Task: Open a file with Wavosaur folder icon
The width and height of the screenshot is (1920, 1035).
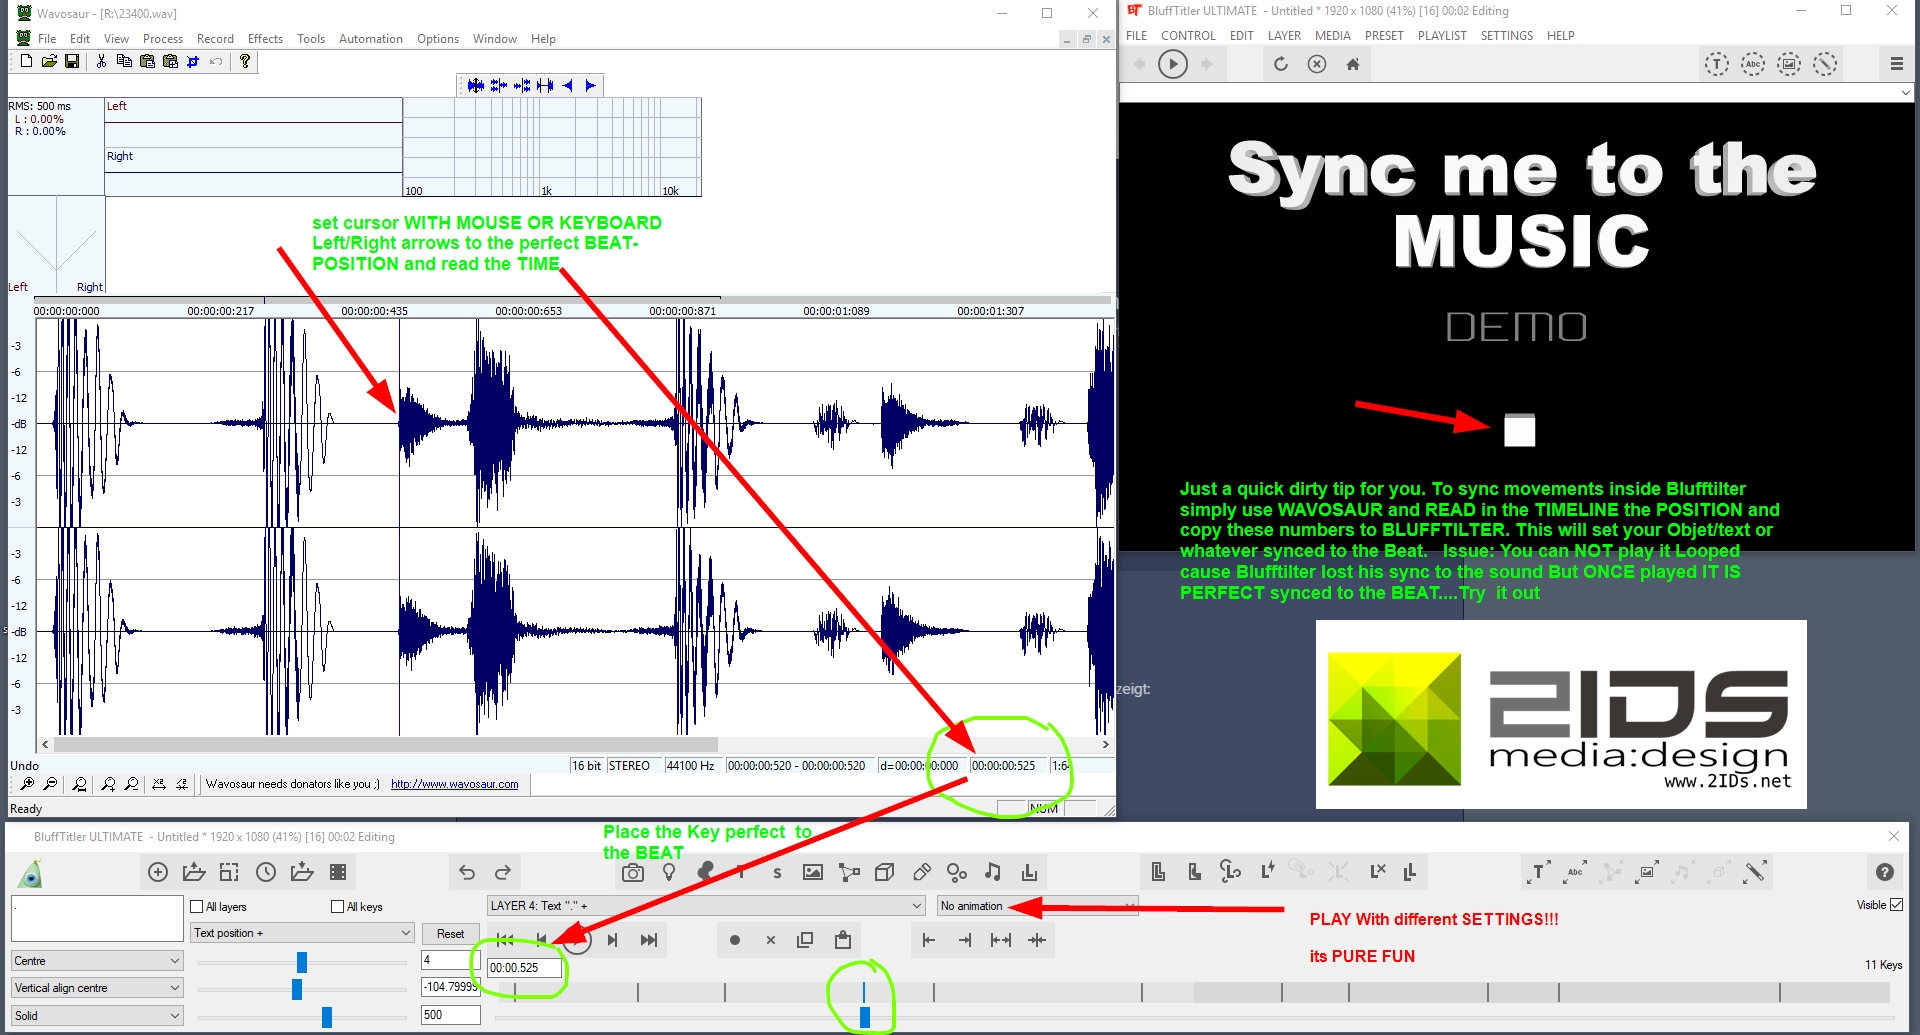Action: pyautogui.click(x=49, y=61)
